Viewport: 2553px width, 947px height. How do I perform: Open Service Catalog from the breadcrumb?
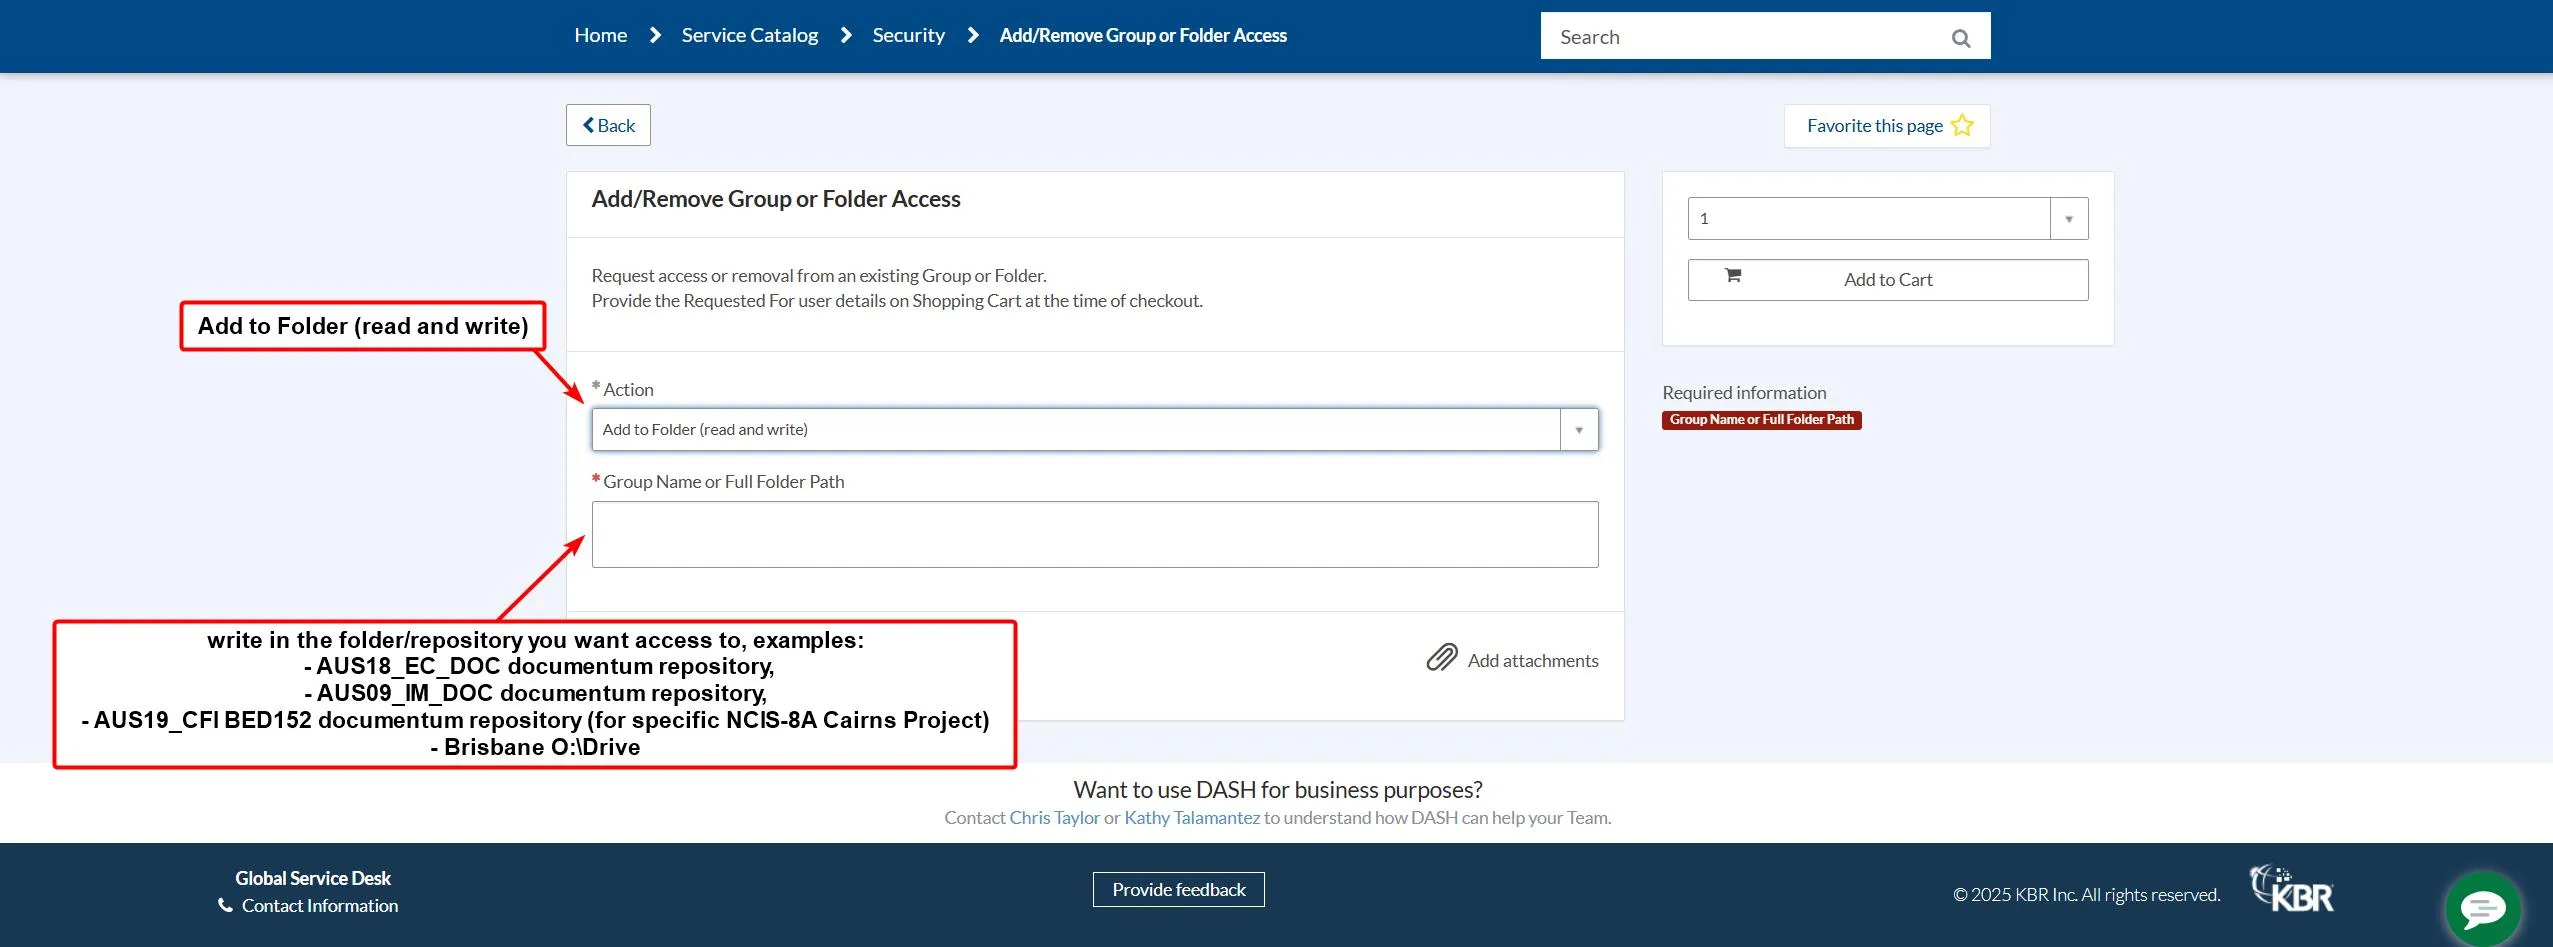click(x=748, y=34)
